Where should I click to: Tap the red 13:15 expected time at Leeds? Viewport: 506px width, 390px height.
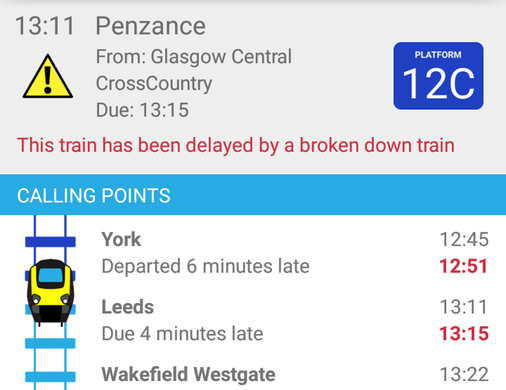(464, 334)
